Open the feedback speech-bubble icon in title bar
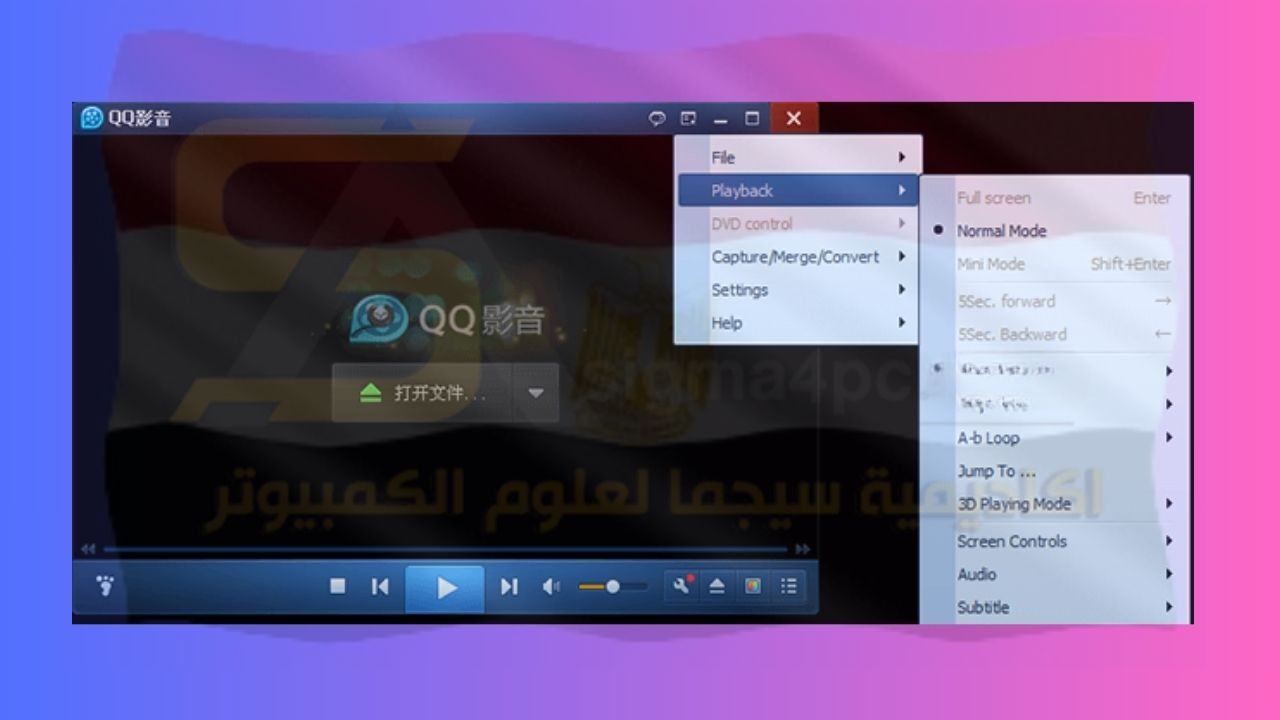This screenshot has width=1280, height=720. tap(657, 118)
